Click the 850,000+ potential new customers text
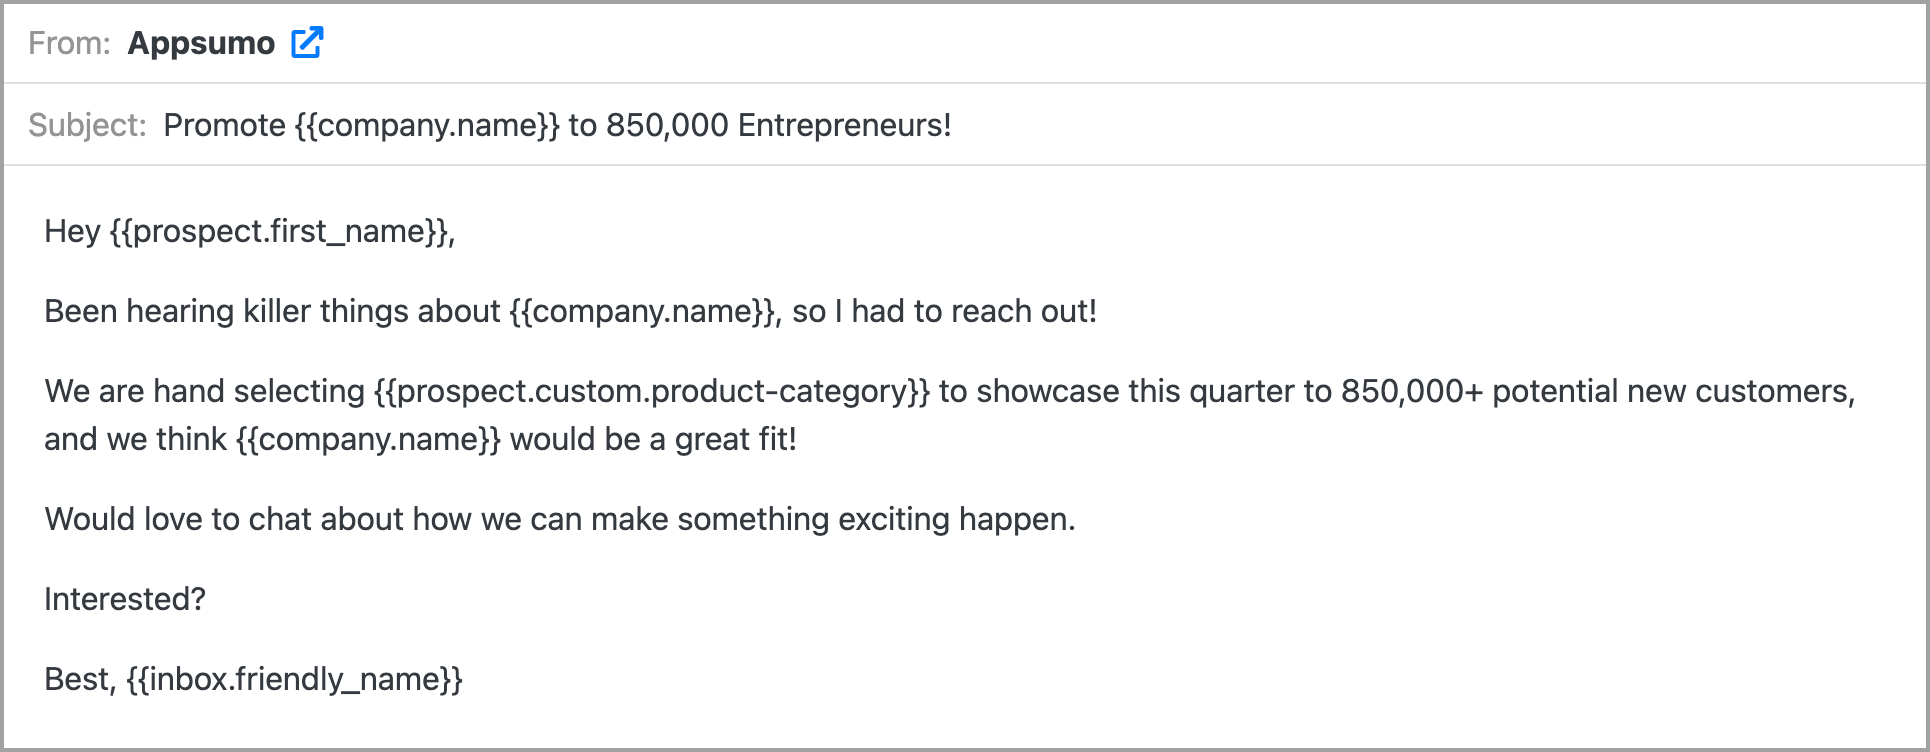1930x752 pixels. pos(1597,391)
